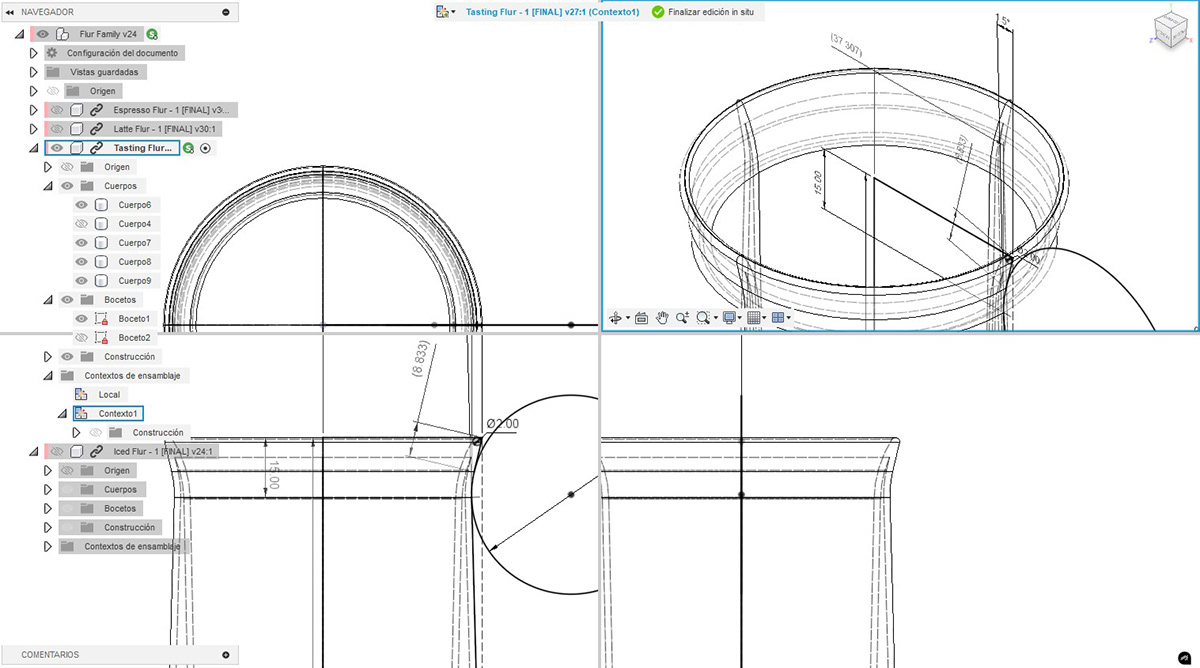Open the Orbit navigation tool

pos(614,318)
